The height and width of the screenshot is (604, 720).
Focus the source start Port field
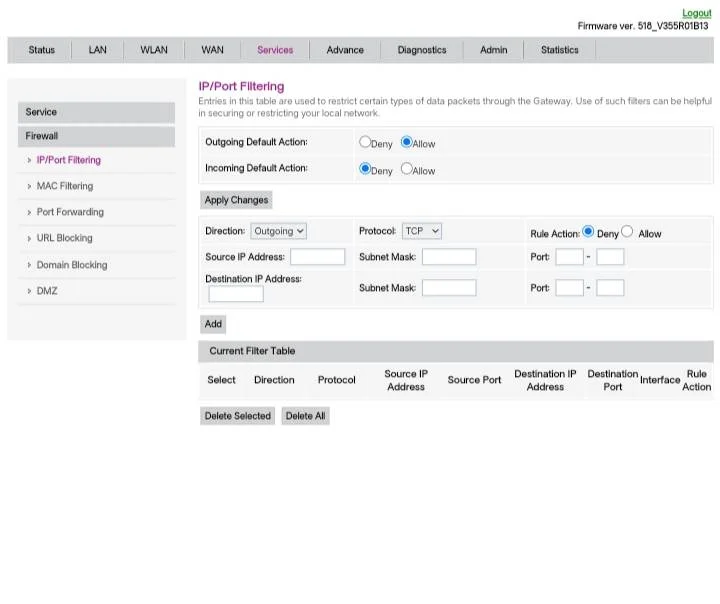point(569,257)
